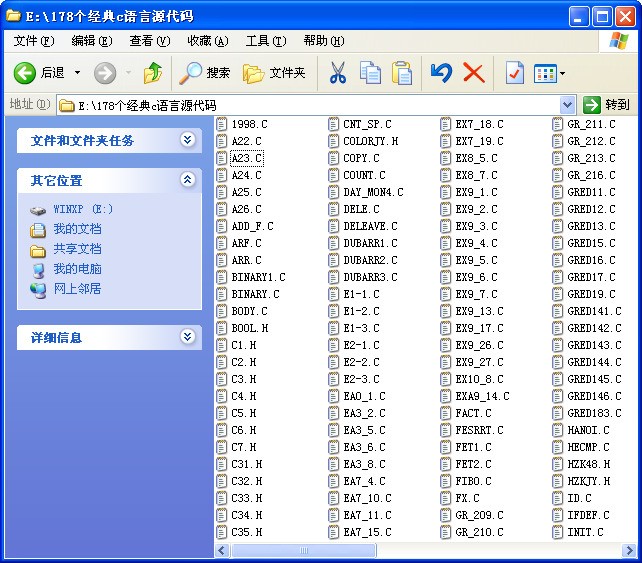642x563 pixels.
Task: Select file icon of 1998.C
Action: point(222,124)
